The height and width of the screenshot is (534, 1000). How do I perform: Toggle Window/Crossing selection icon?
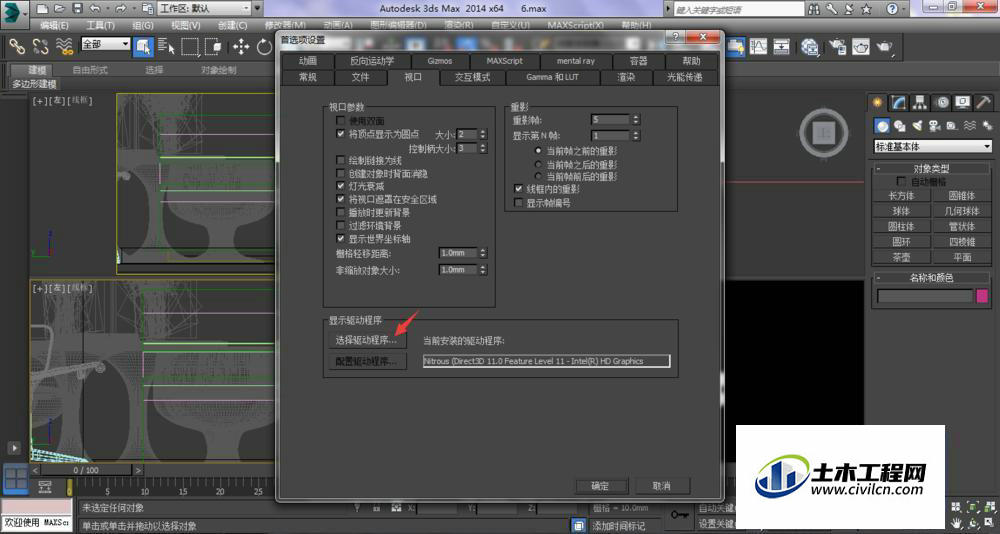click(213, 47)
